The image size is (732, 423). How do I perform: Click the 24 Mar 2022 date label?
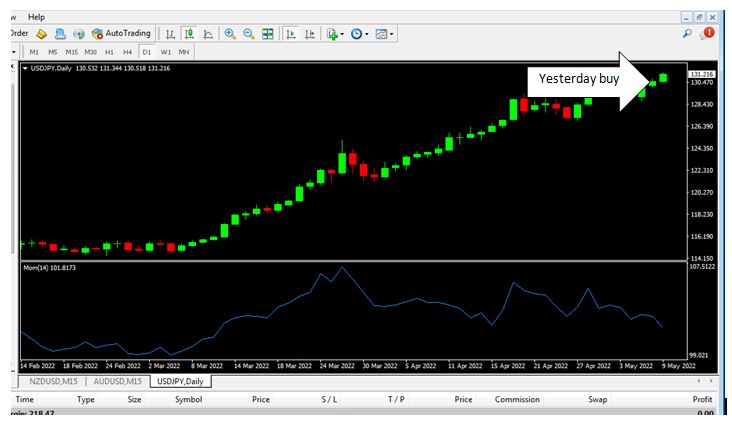click(x=337, y=366)
